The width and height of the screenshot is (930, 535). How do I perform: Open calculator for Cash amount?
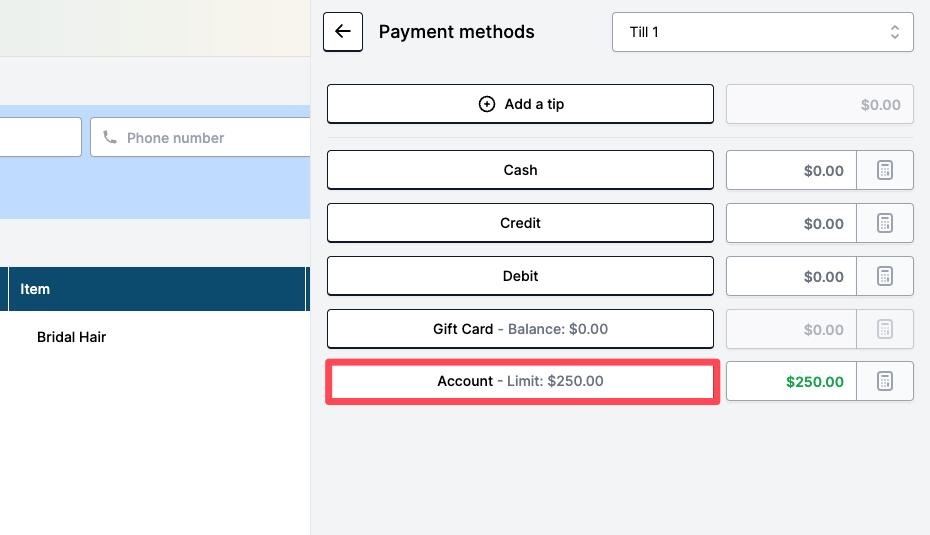coord(885,170)
